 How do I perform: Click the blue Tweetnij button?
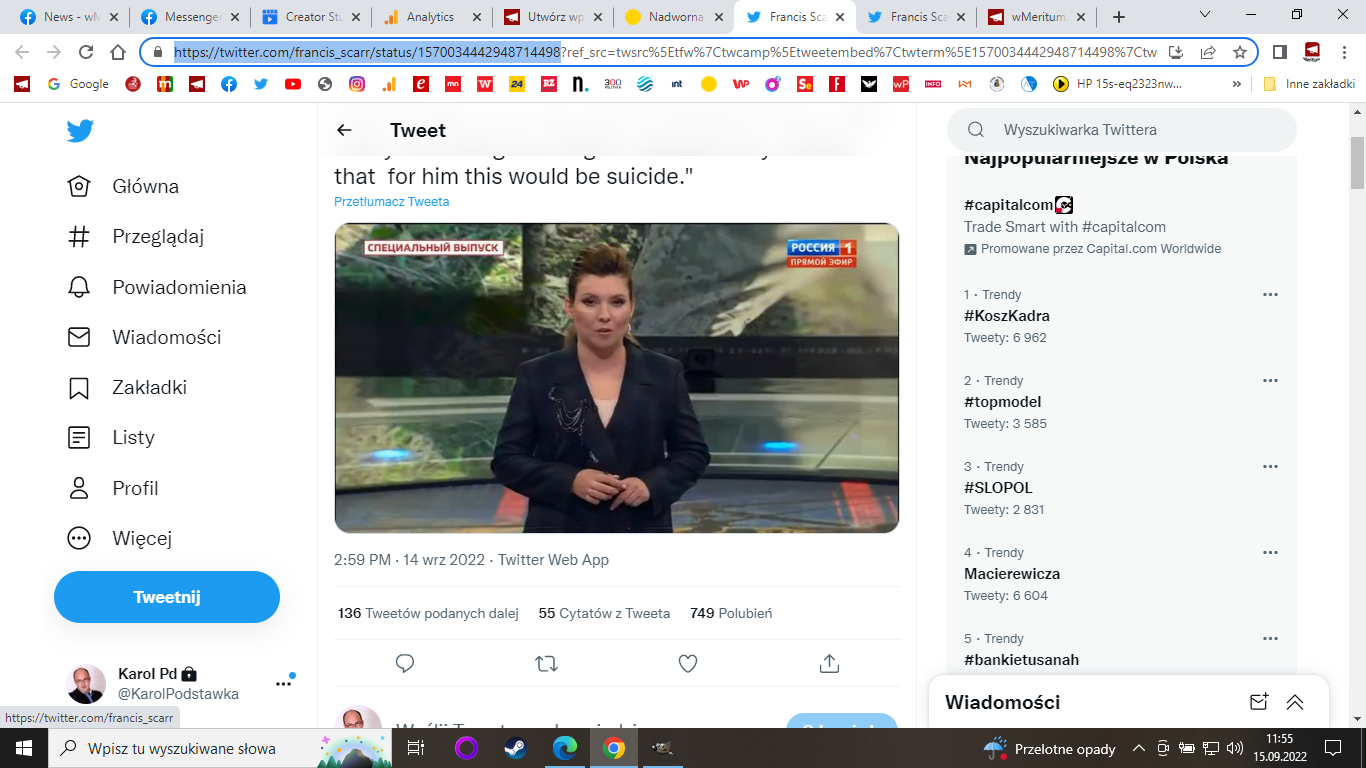(167, 597)
